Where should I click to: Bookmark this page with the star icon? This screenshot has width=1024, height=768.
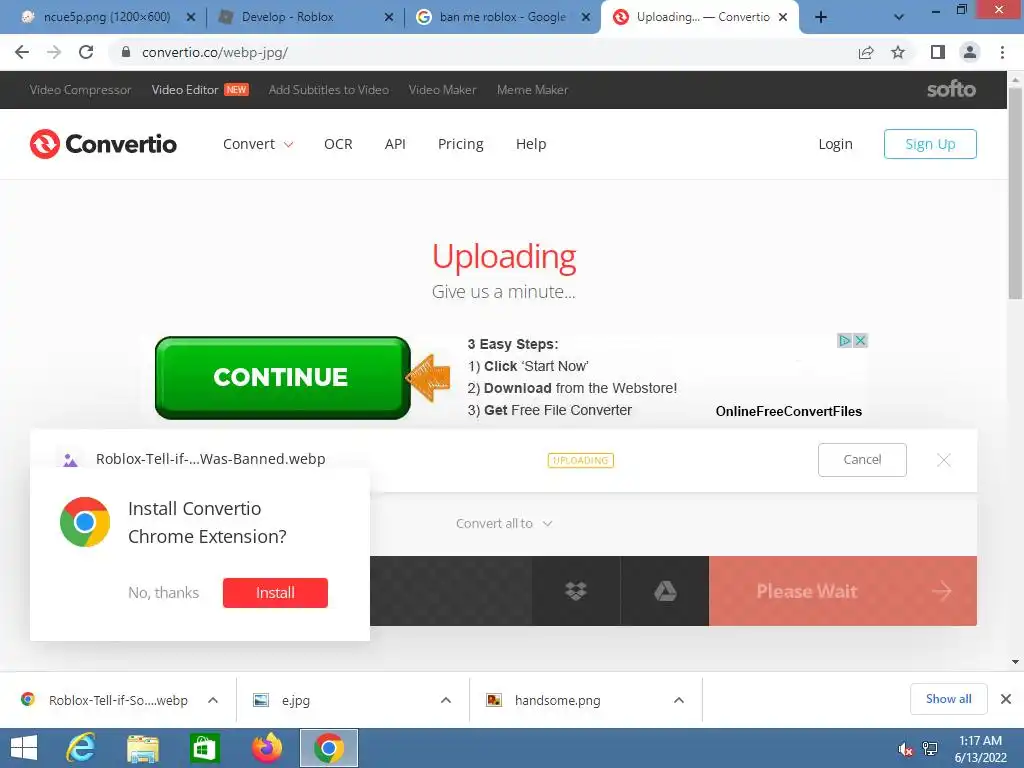point(898,52)
